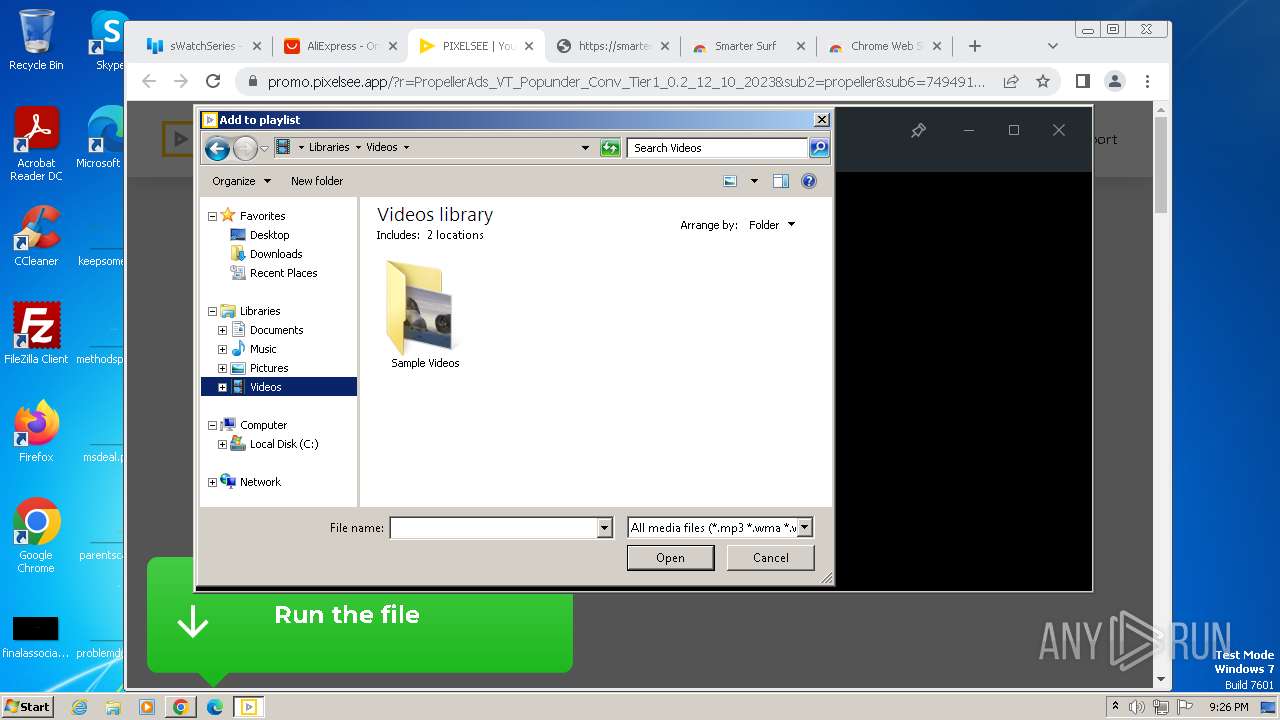This screenshot has height=720, width=1280.
Task: Click the green Run the file banner
Action: click(x=360, y=615)
